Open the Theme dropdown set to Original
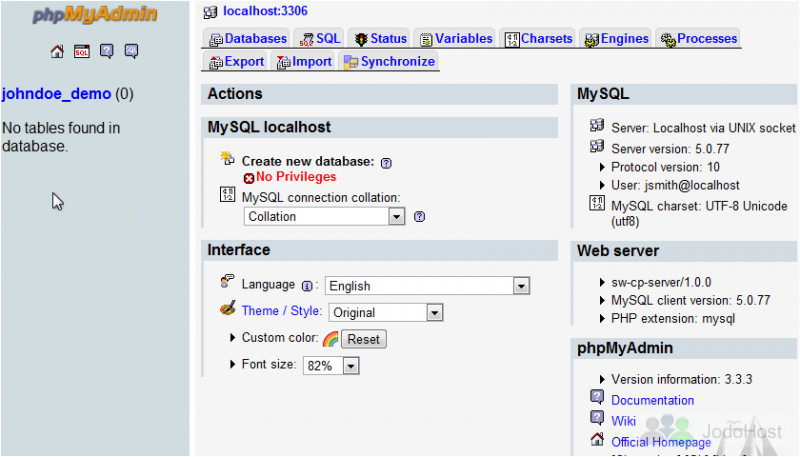Image resolution: width=800 pixels, height=457 pixels. click(x=386, y=312)
